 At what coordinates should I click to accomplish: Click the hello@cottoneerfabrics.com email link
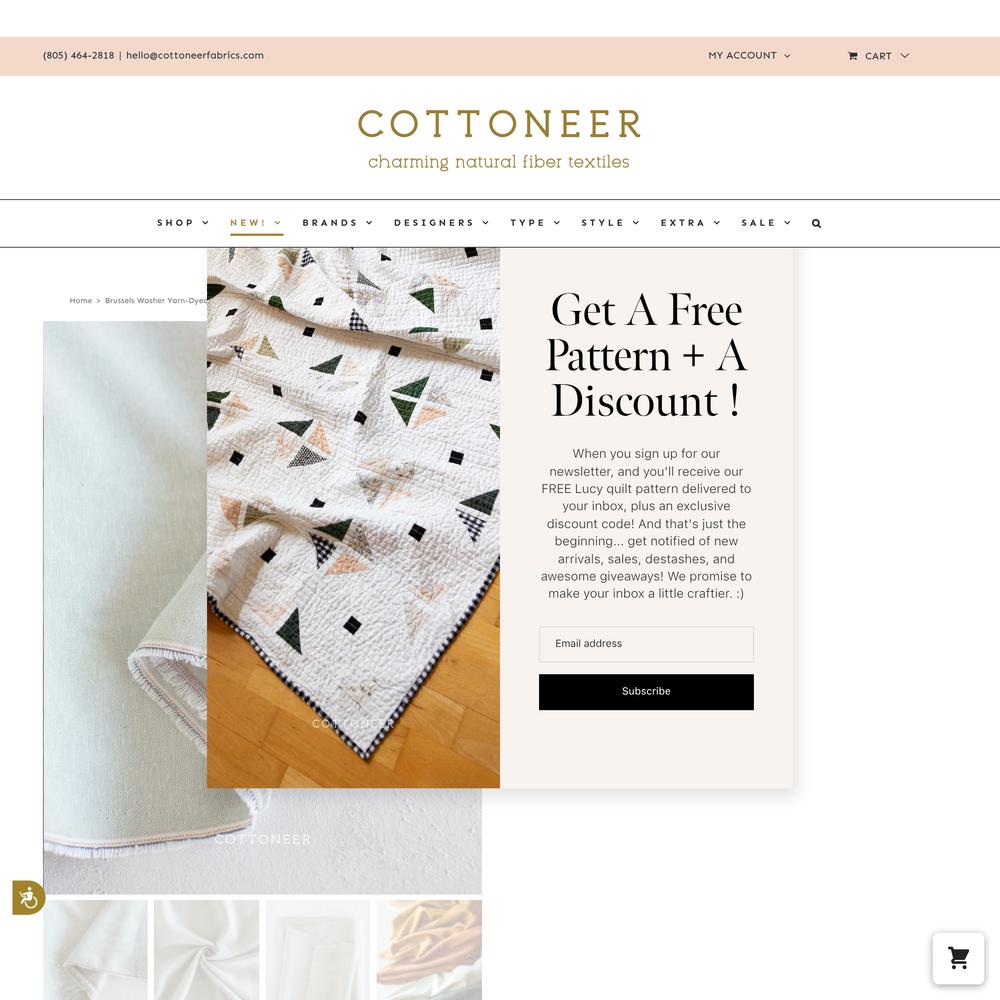(x=195, y=55)
